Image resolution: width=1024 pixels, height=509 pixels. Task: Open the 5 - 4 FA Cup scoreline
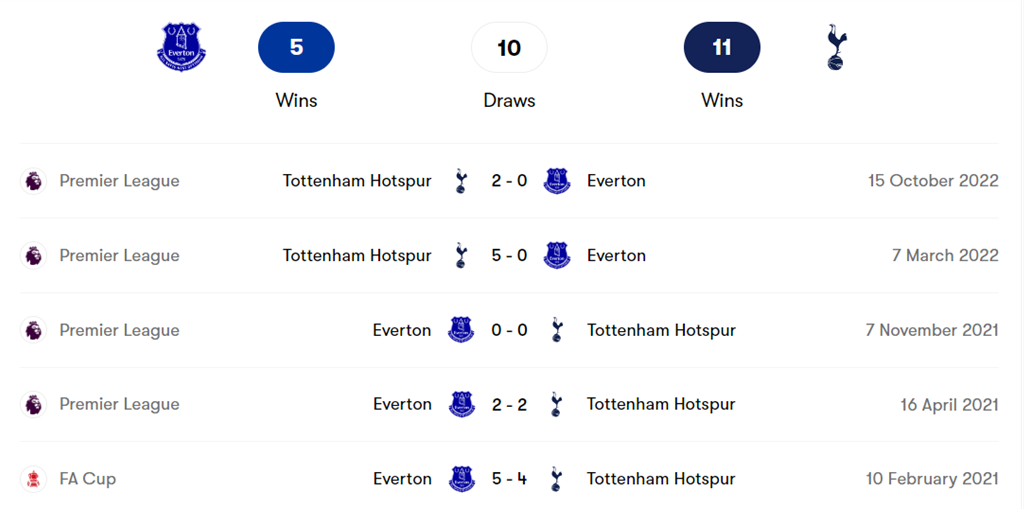(x=509, y=479)
